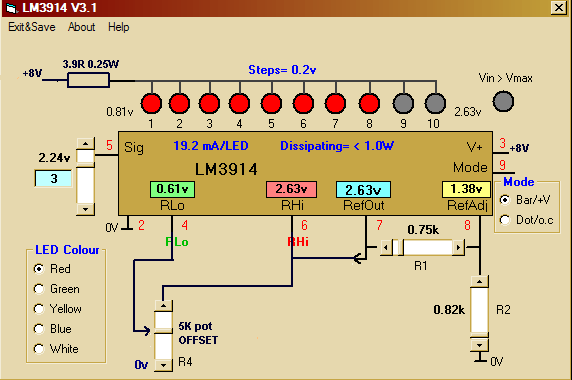The width and height of the screenshot is (572, 380).
Task: Open the About menu
Action: (x=81, y=27)
